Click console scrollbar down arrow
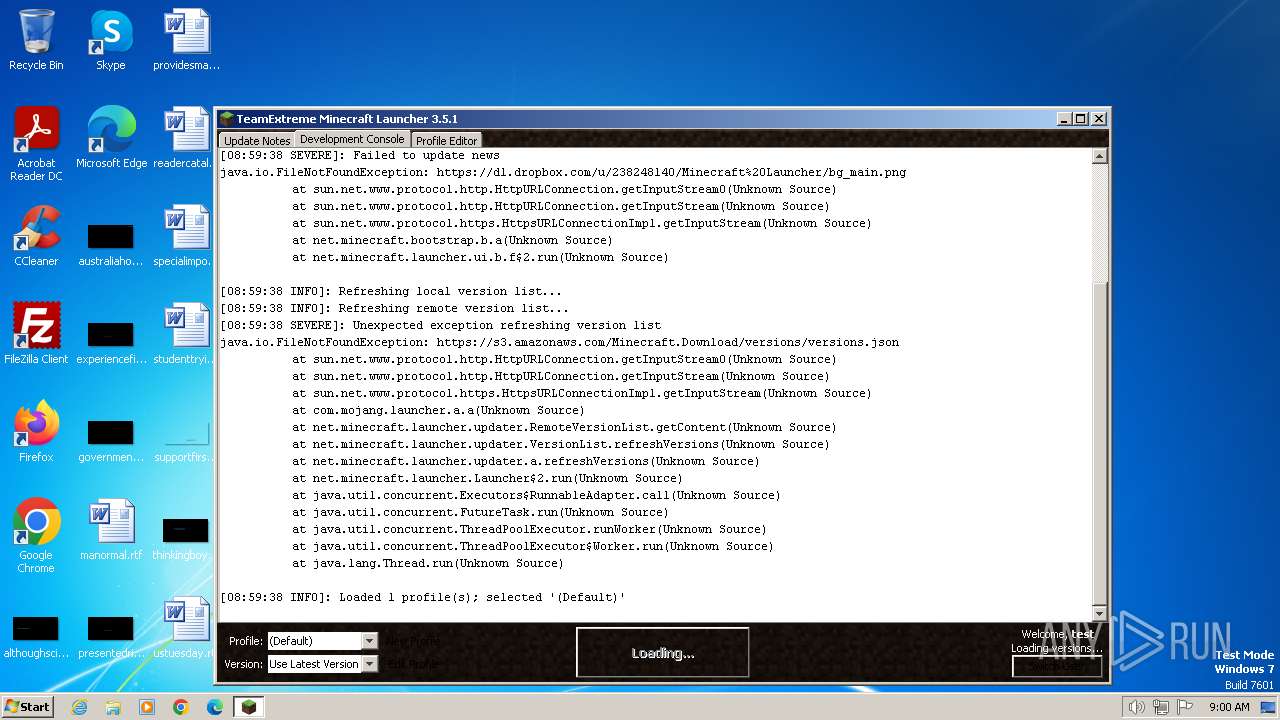This screenshot has width=1280, height=720. pos(1100,613)
